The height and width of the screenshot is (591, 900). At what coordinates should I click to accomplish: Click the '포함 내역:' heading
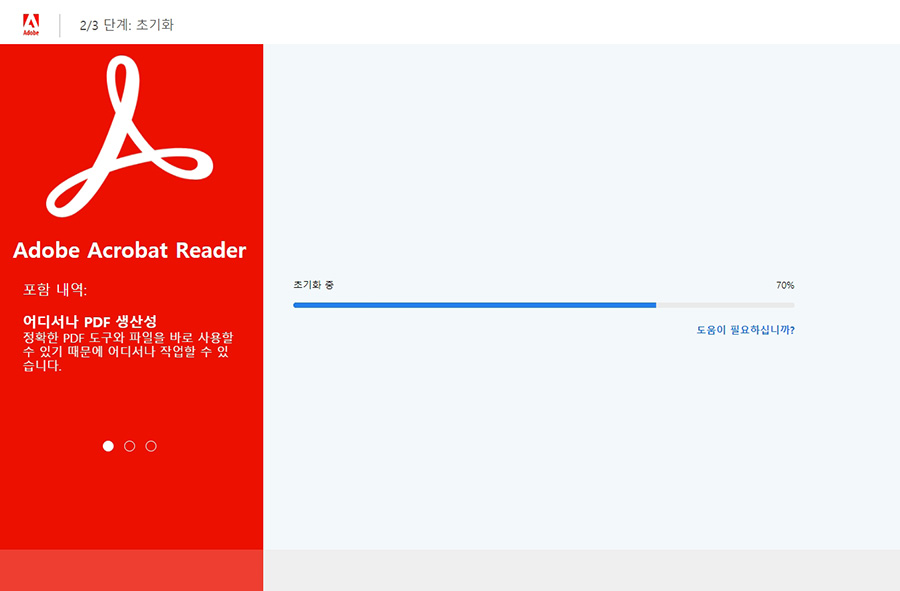coord(55,290)
